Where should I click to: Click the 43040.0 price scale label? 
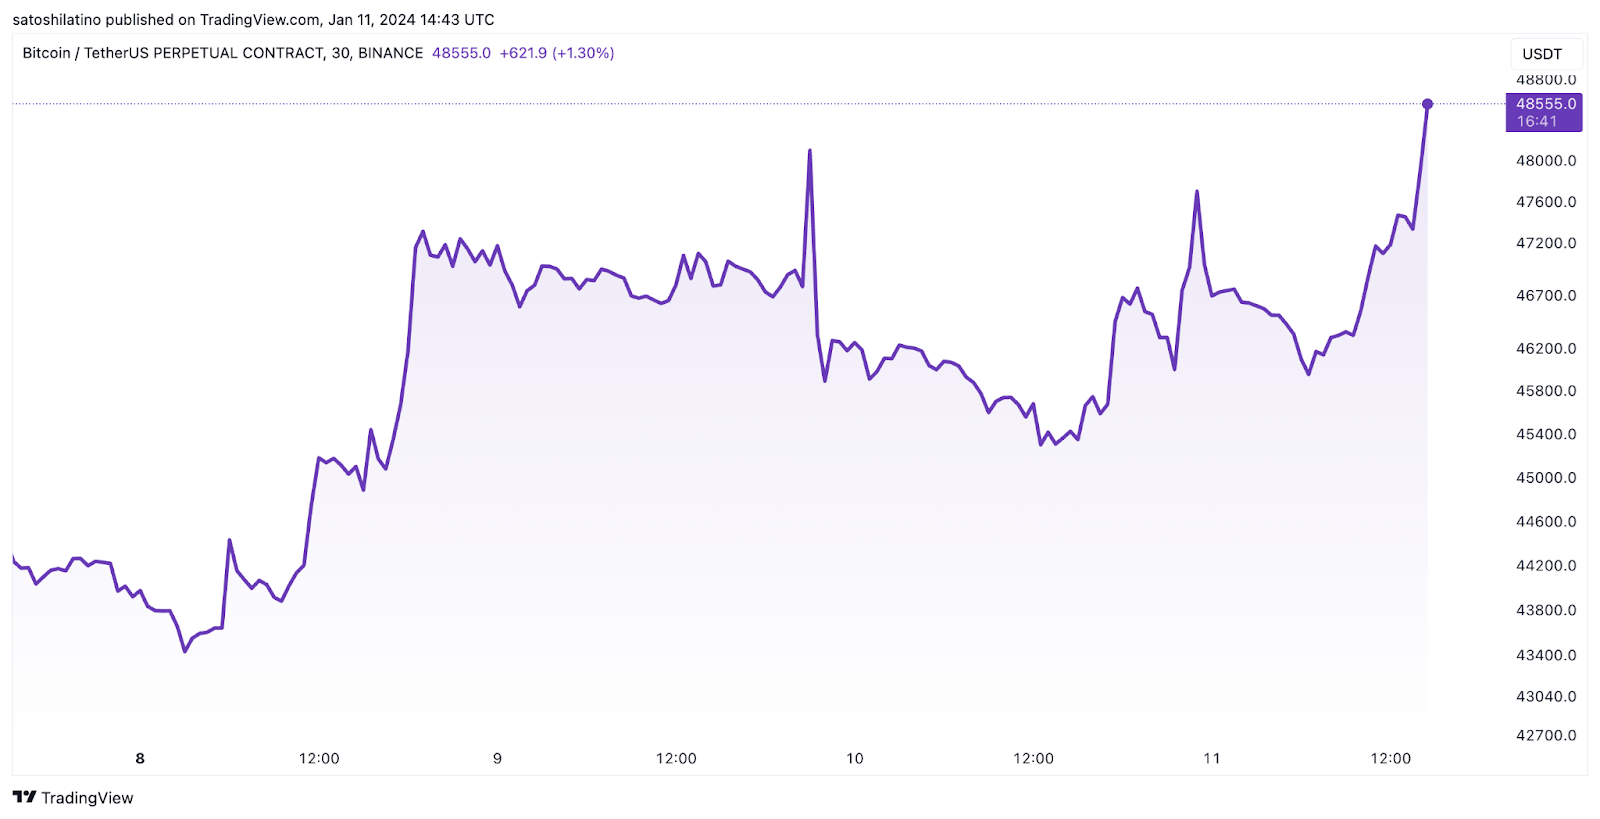[1546, 696]
